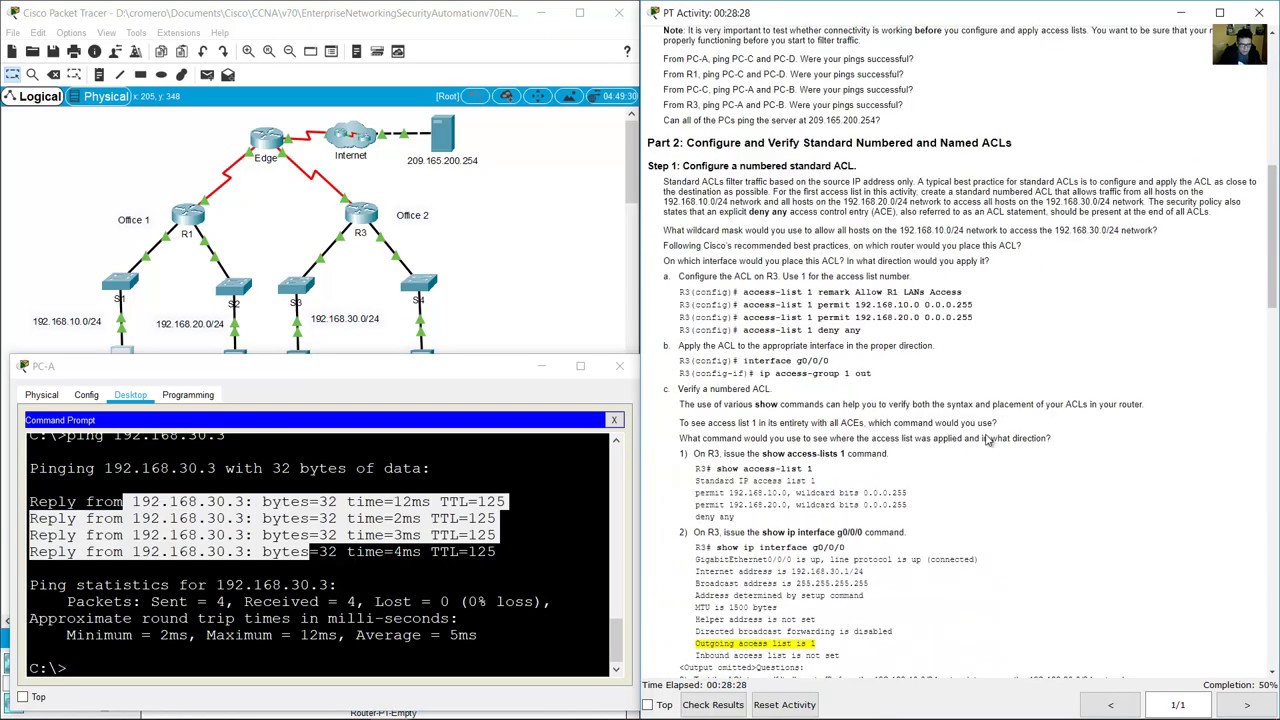Open the Tools menu
The image size is (1280, 720).
(136, 33)
